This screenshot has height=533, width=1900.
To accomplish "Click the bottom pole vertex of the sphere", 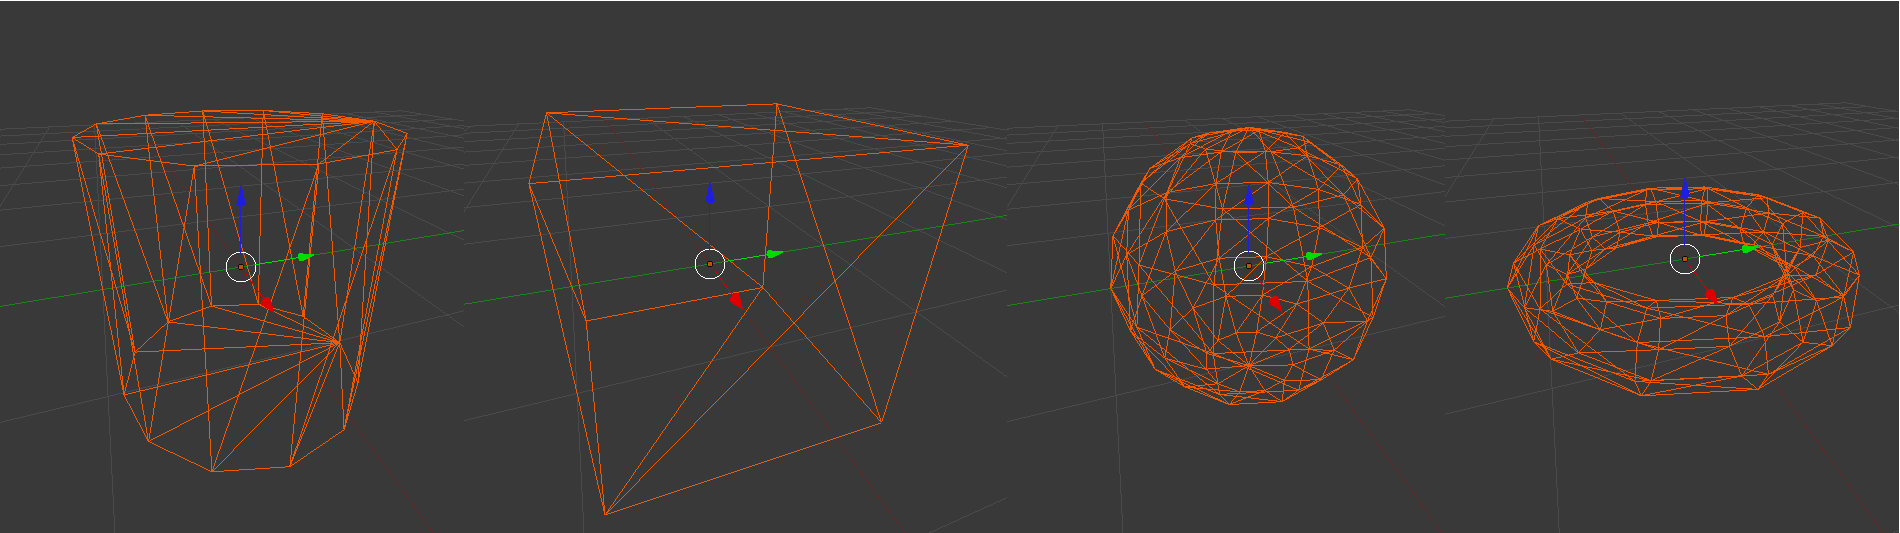I will click(x=1249, y=366).
